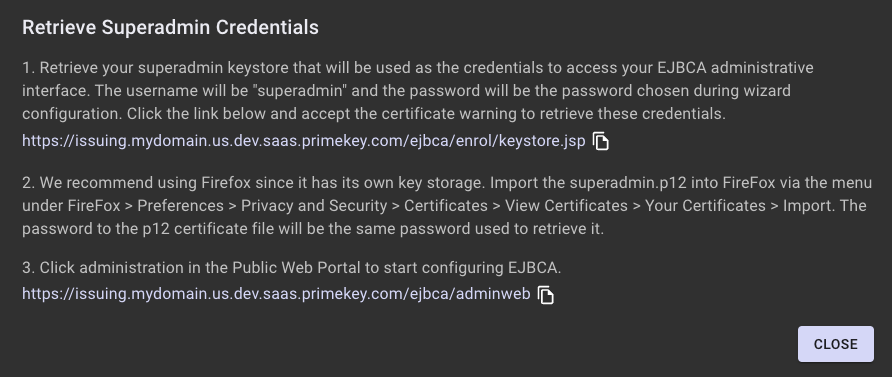
Task: Visit the EJBCA administration web URL
Action: (276, 294)
